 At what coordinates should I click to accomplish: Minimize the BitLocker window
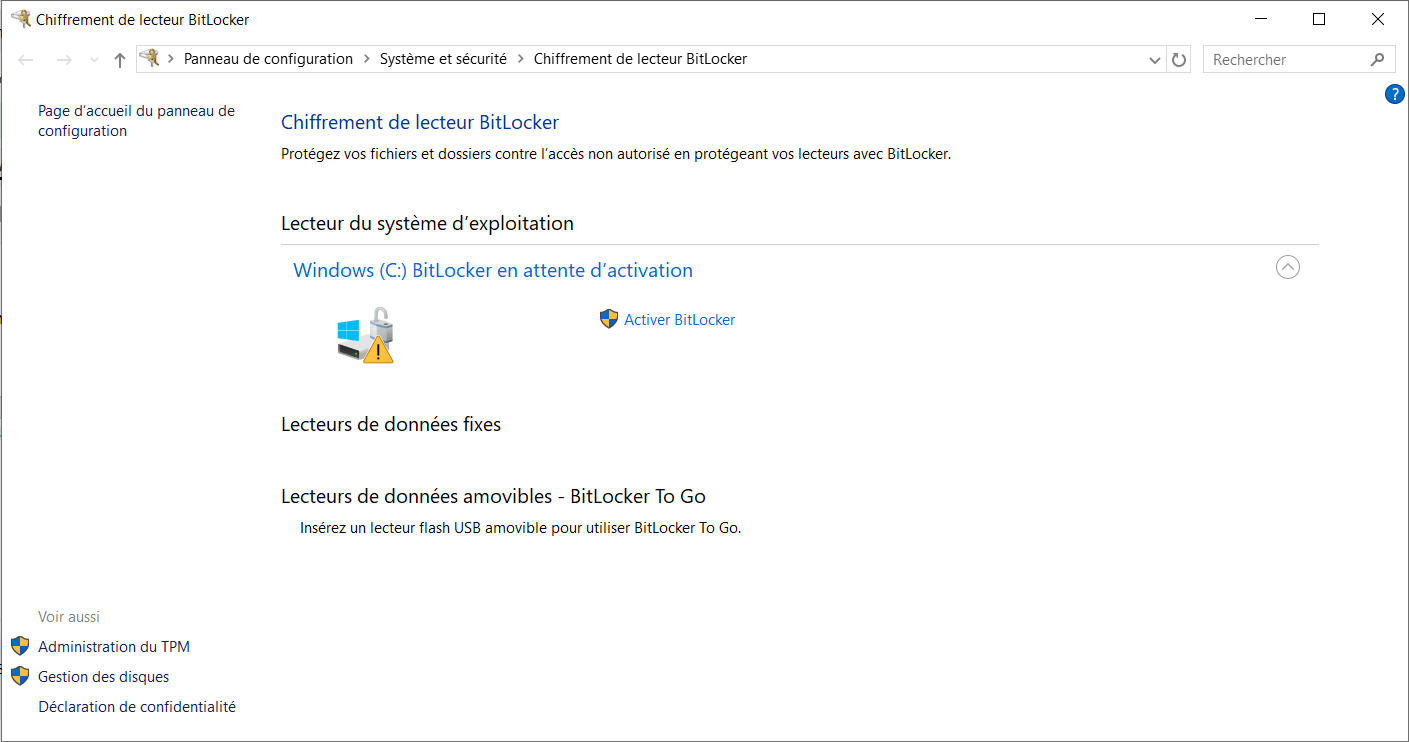click(x=1260, y=19)
